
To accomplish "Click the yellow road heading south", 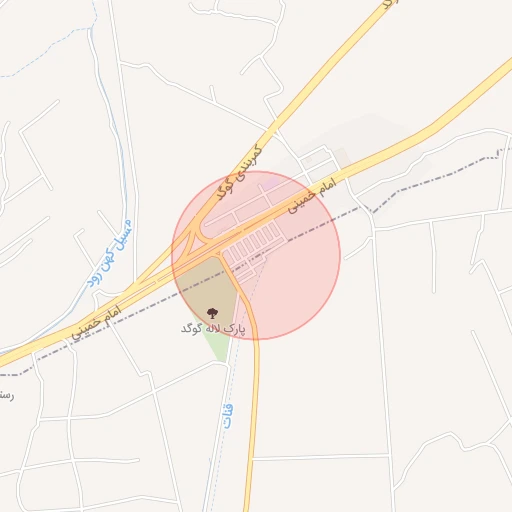I will pos(252,417).
